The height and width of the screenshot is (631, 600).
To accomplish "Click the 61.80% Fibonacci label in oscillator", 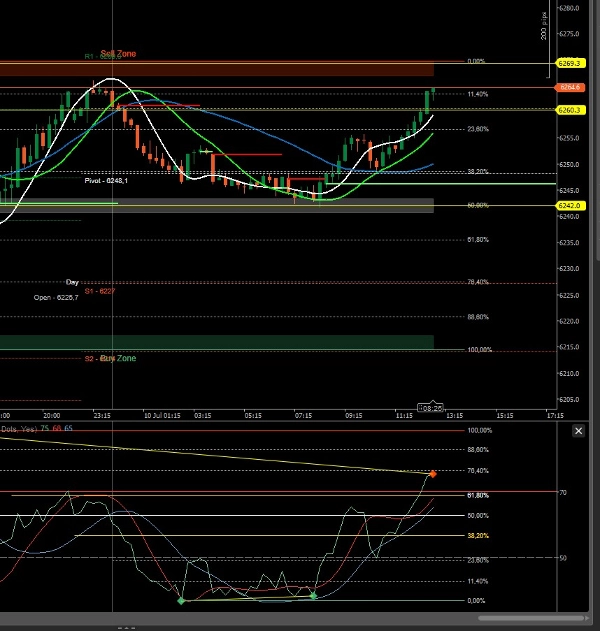I will click(479, 495).
